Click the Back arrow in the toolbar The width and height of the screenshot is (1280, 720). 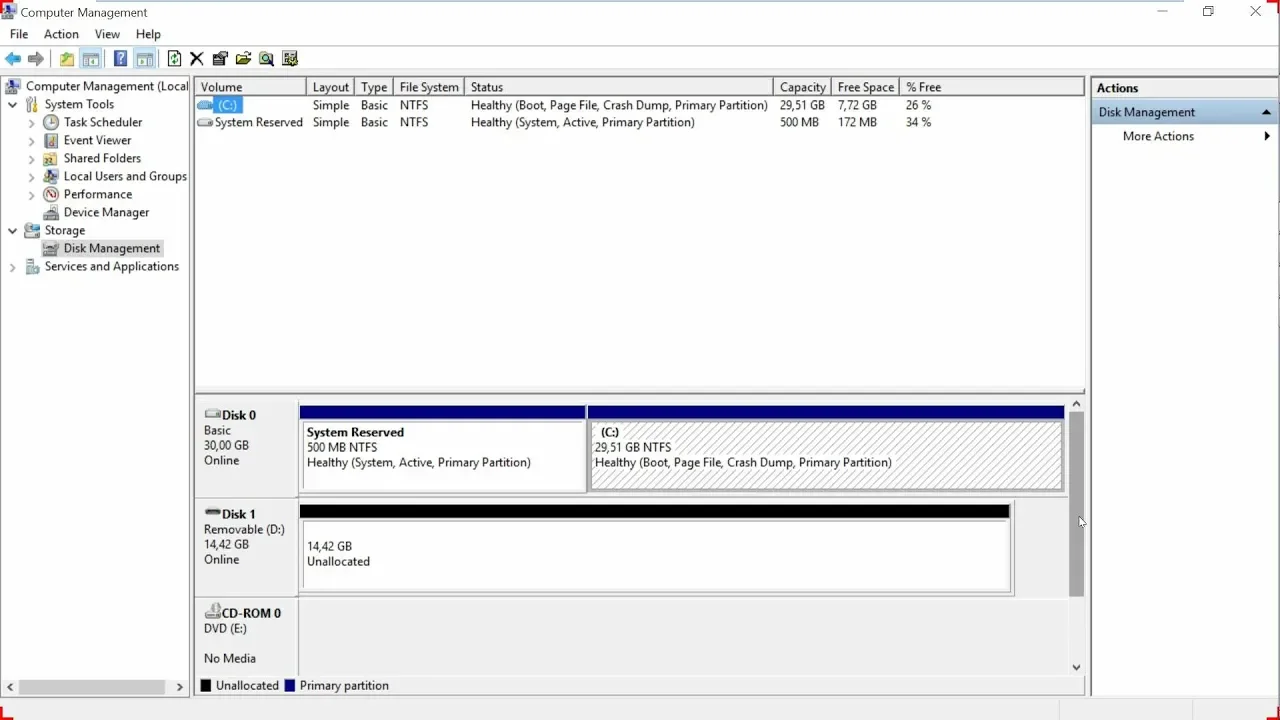(13, 59)
